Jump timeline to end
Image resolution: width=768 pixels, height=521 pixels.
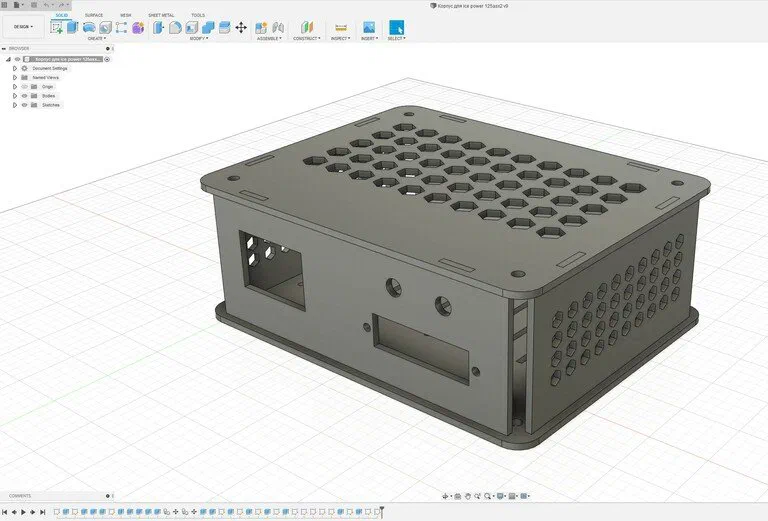coord(43,512)
